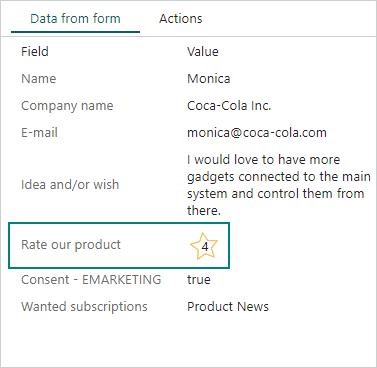Image resolution: width=377 pixels, height=368 pixels.
Task: Click the Company name field label
Action: point(67,106)
